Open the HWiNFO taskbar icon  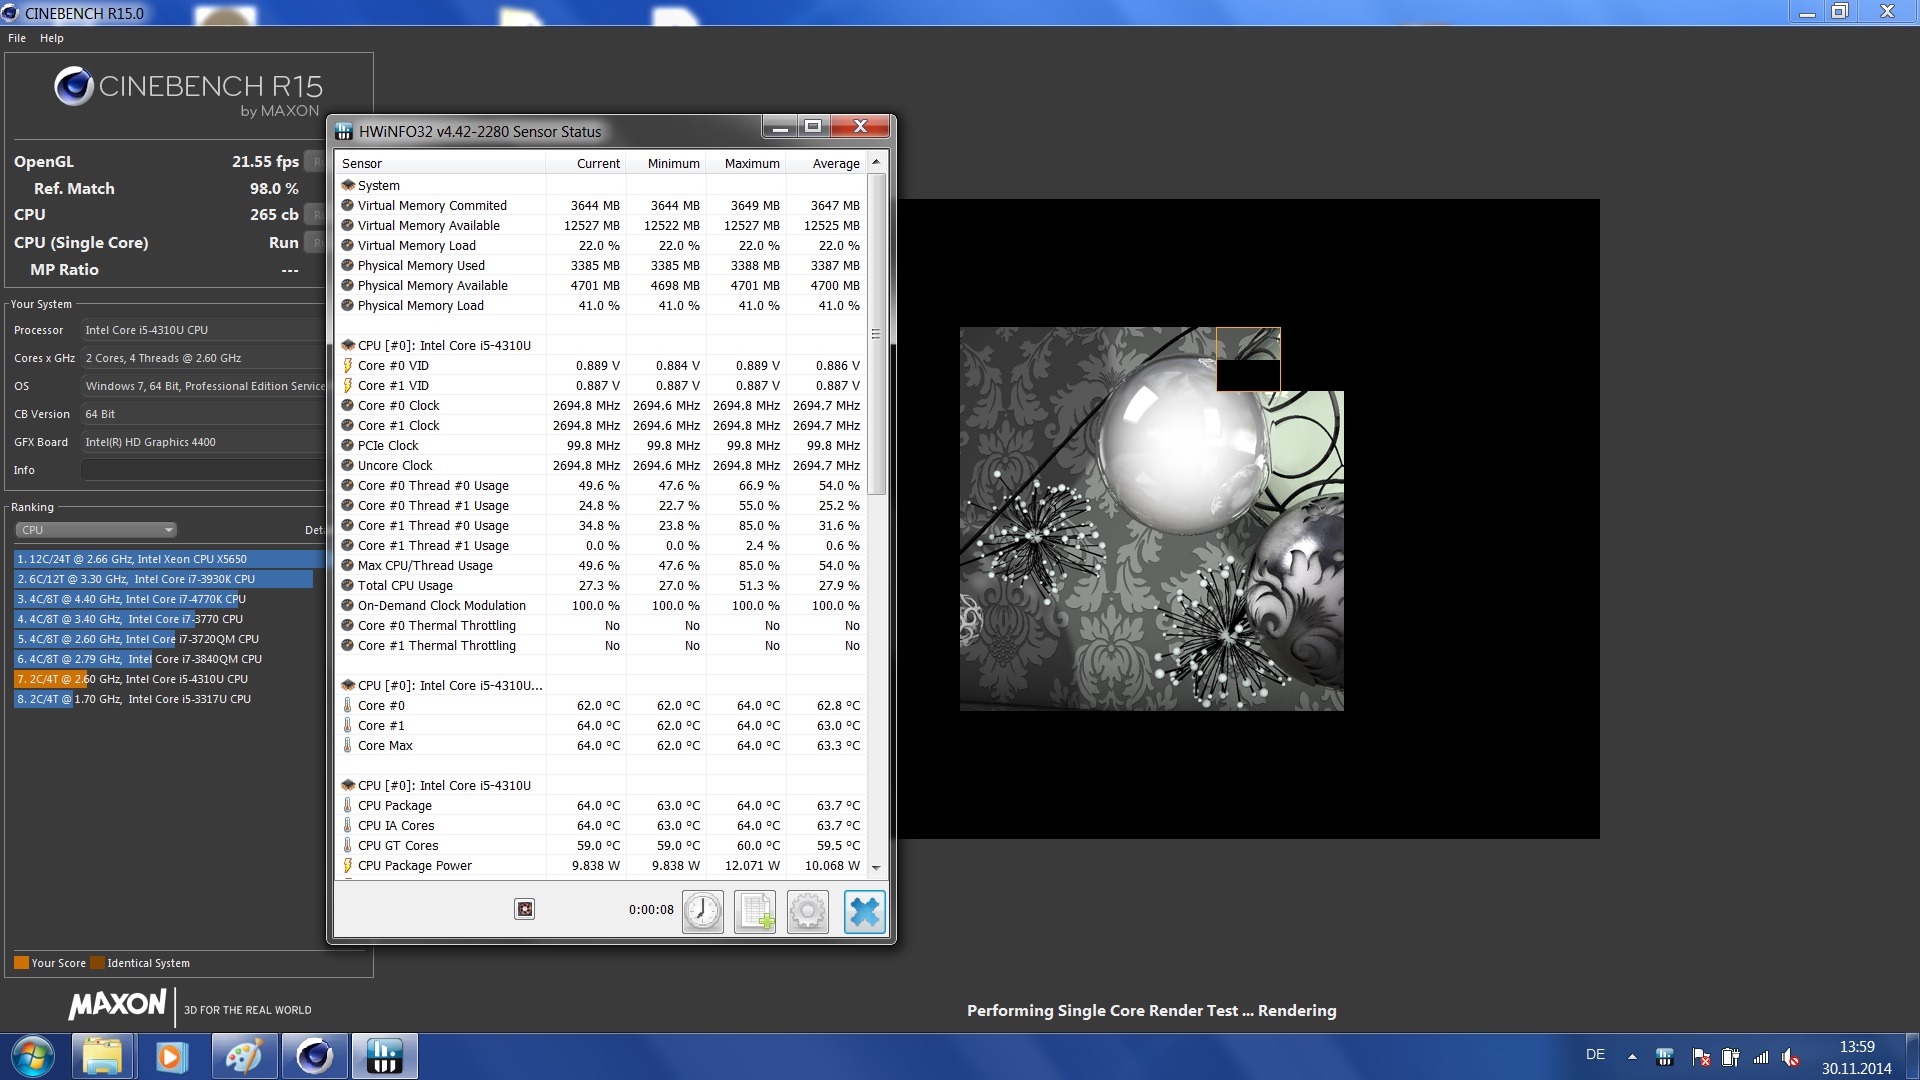(x=384, y=1056)
